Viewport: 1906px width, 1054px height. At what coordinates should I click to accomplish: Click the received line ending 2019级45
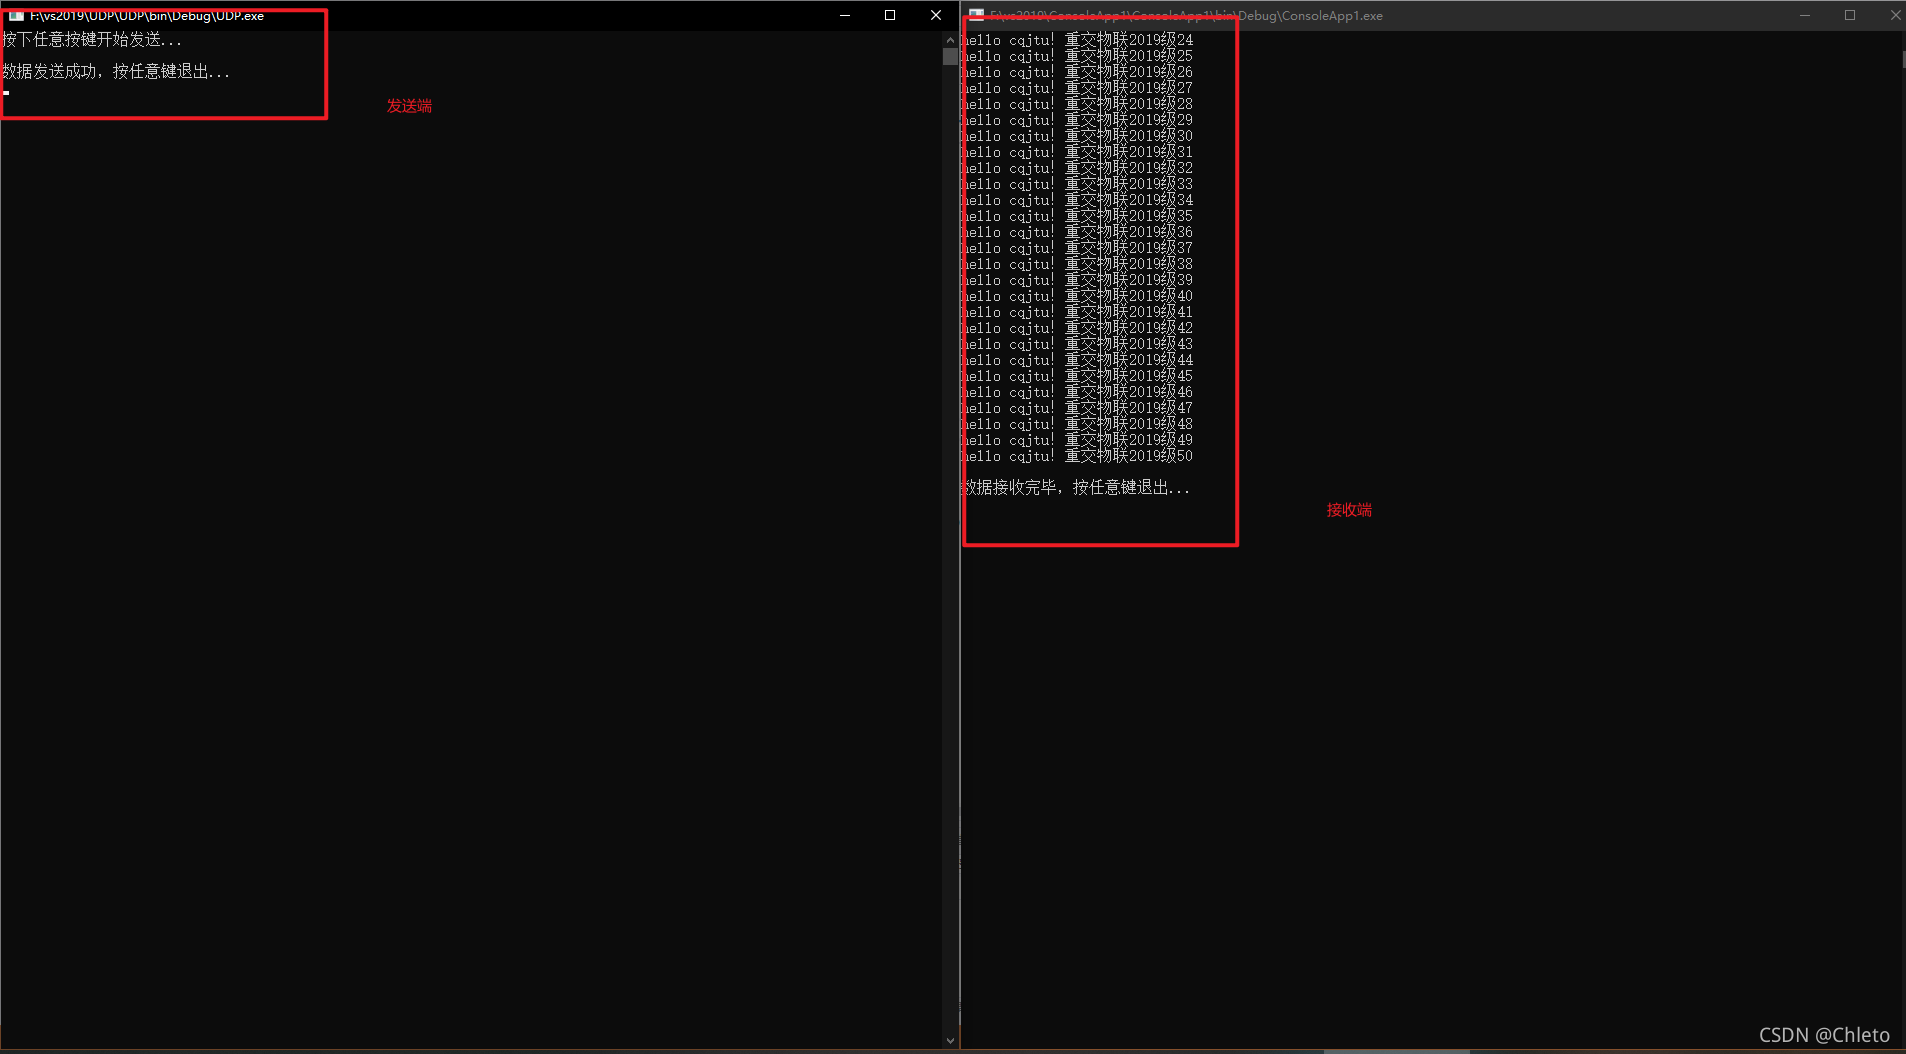[1077, 376]
